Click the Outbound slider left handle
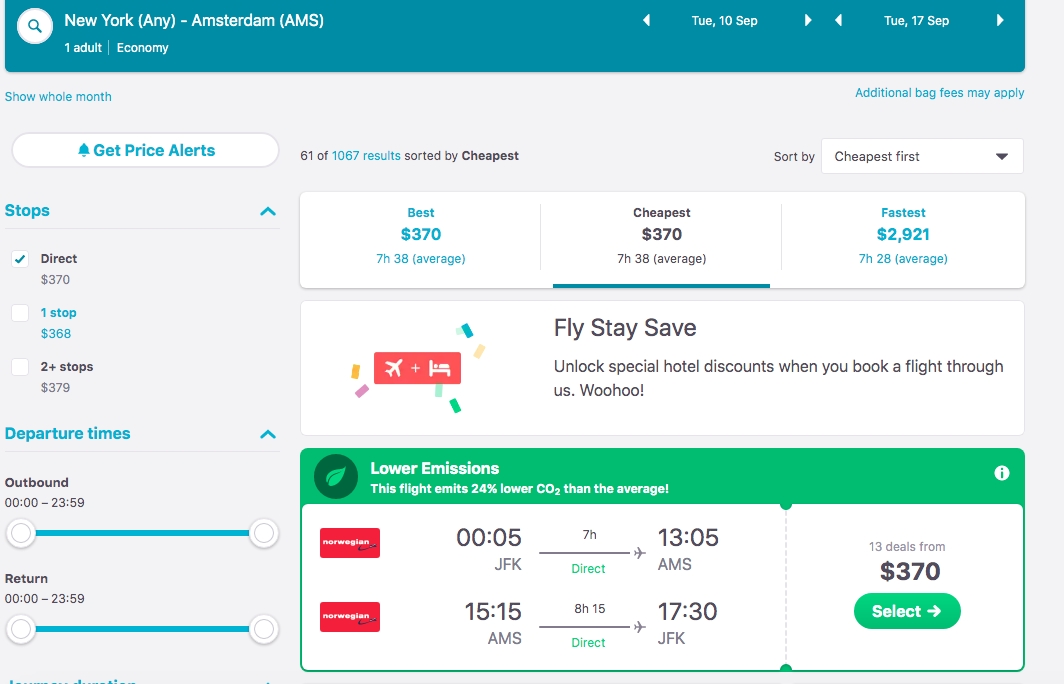The width and height of the screenshot is (1064, 684). click(x=21, y=533)
